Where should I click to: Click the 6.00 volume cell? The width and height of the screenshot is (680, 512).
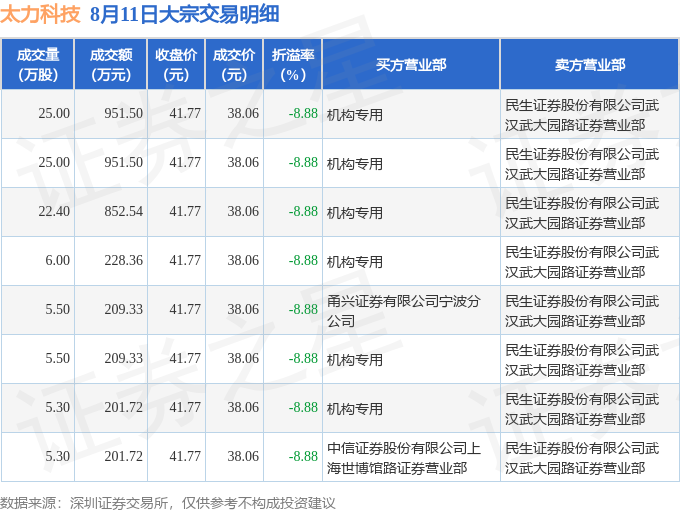pyautogui.click(x=57, y=260)
